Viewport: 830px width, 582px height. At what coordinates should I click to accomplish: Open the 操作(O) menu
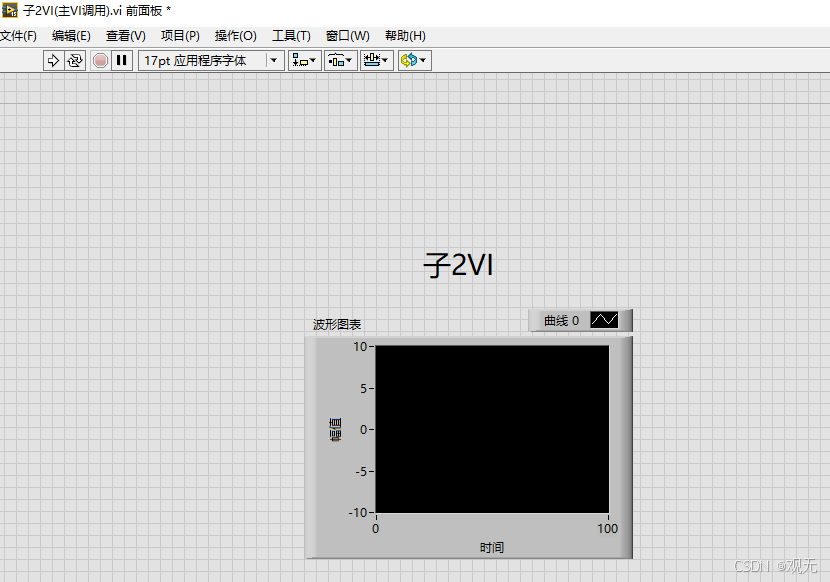235,34
